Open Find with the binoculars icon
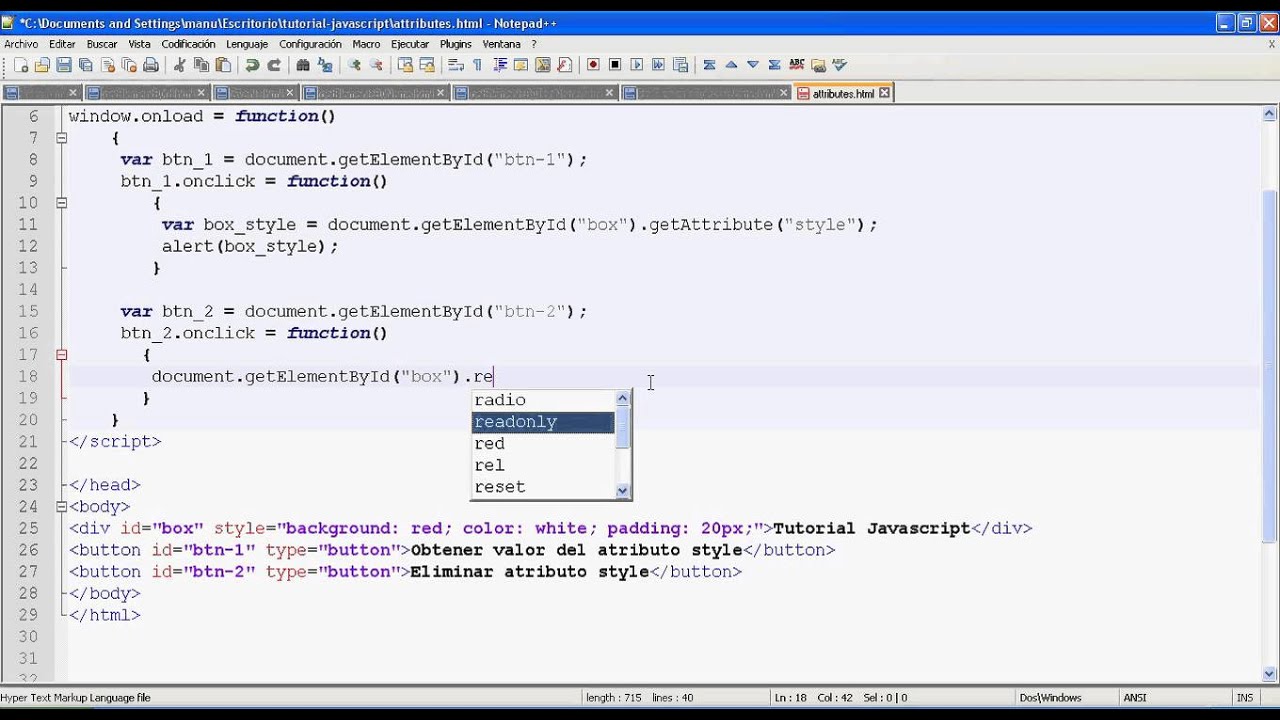 pos(302,65)
